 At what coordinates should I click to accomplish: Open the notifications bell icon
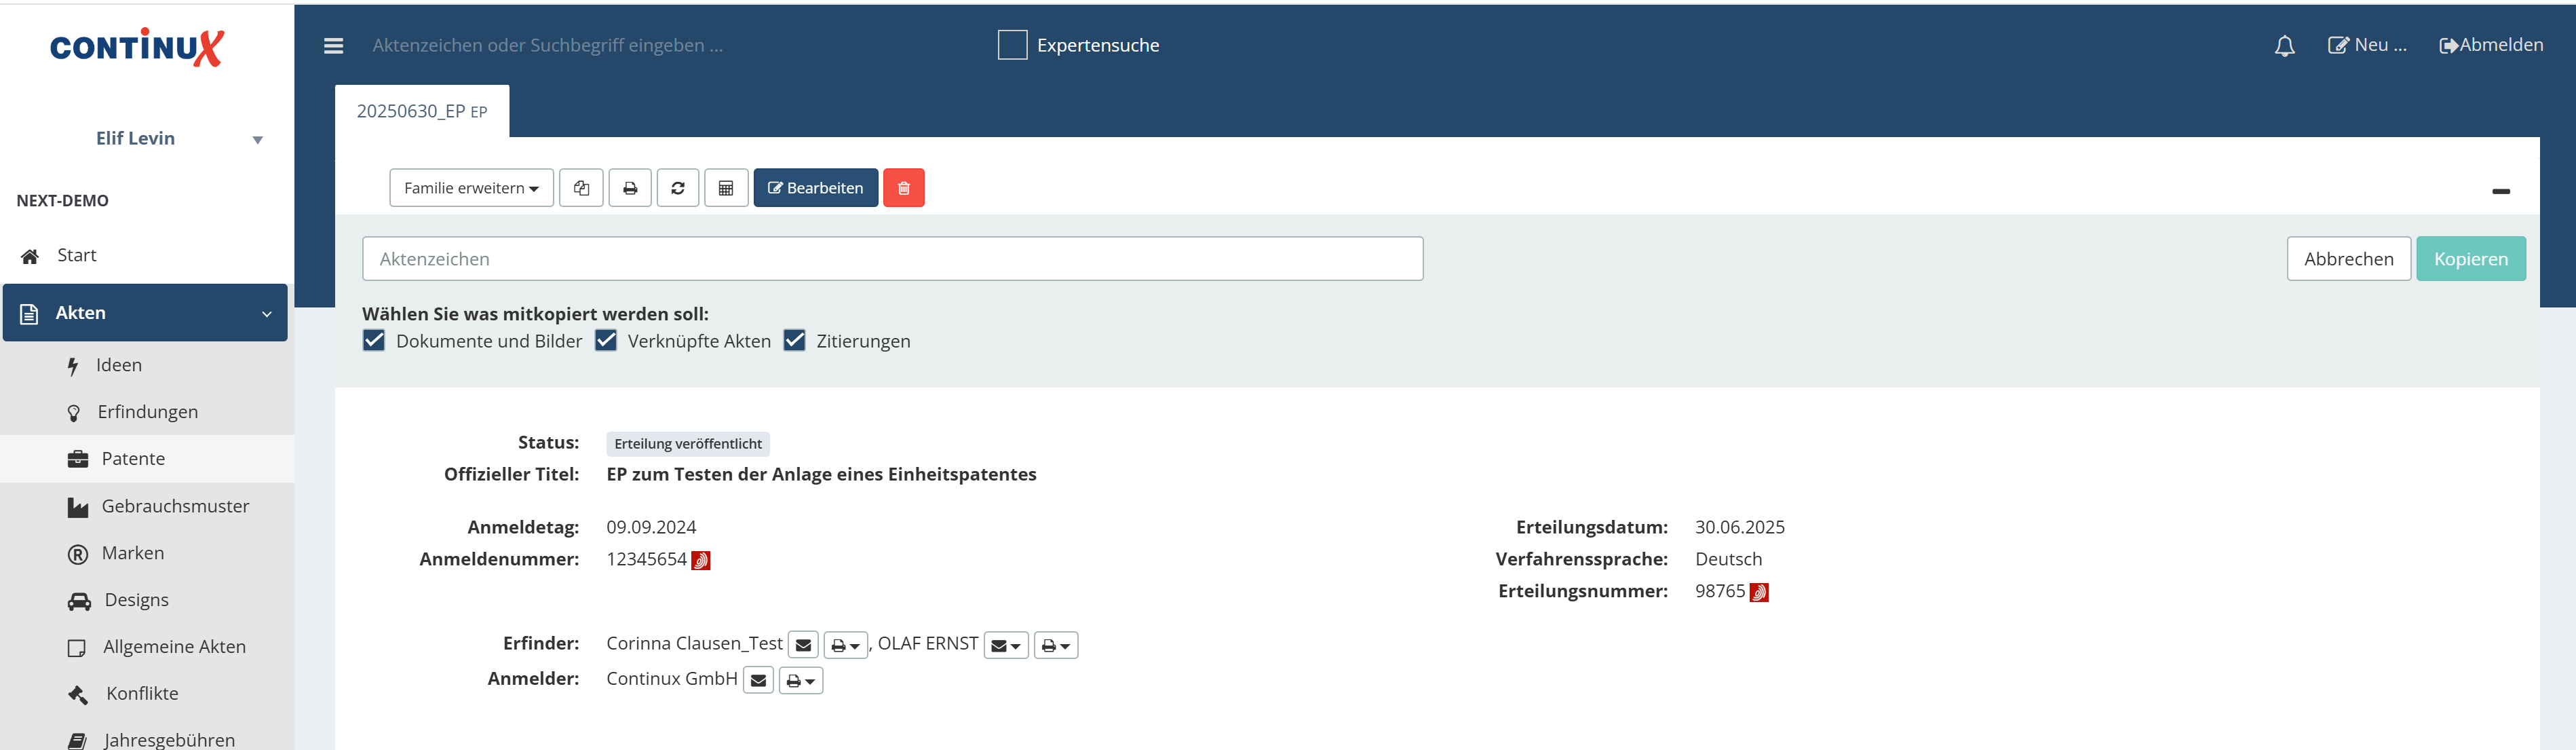pos(2284,46)
